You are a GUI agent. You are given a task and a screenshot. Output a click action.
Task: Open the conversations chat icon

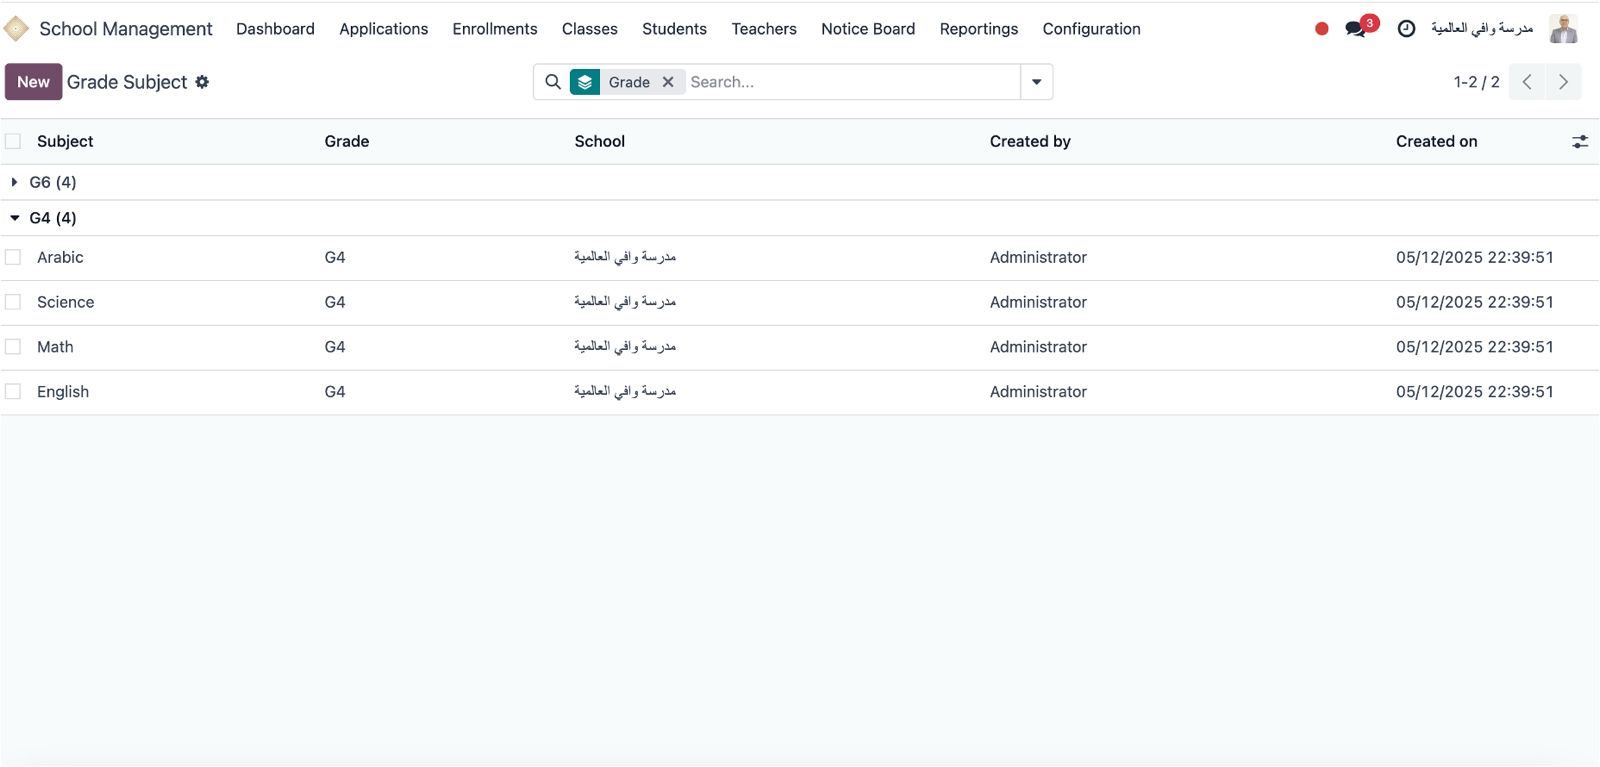pos(1357,29)
